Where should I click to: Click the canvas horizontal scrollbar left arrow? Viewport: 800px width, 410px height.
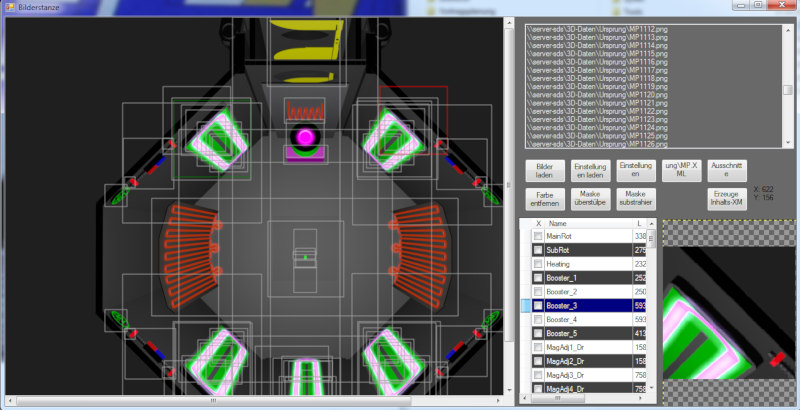pos(9,401)
